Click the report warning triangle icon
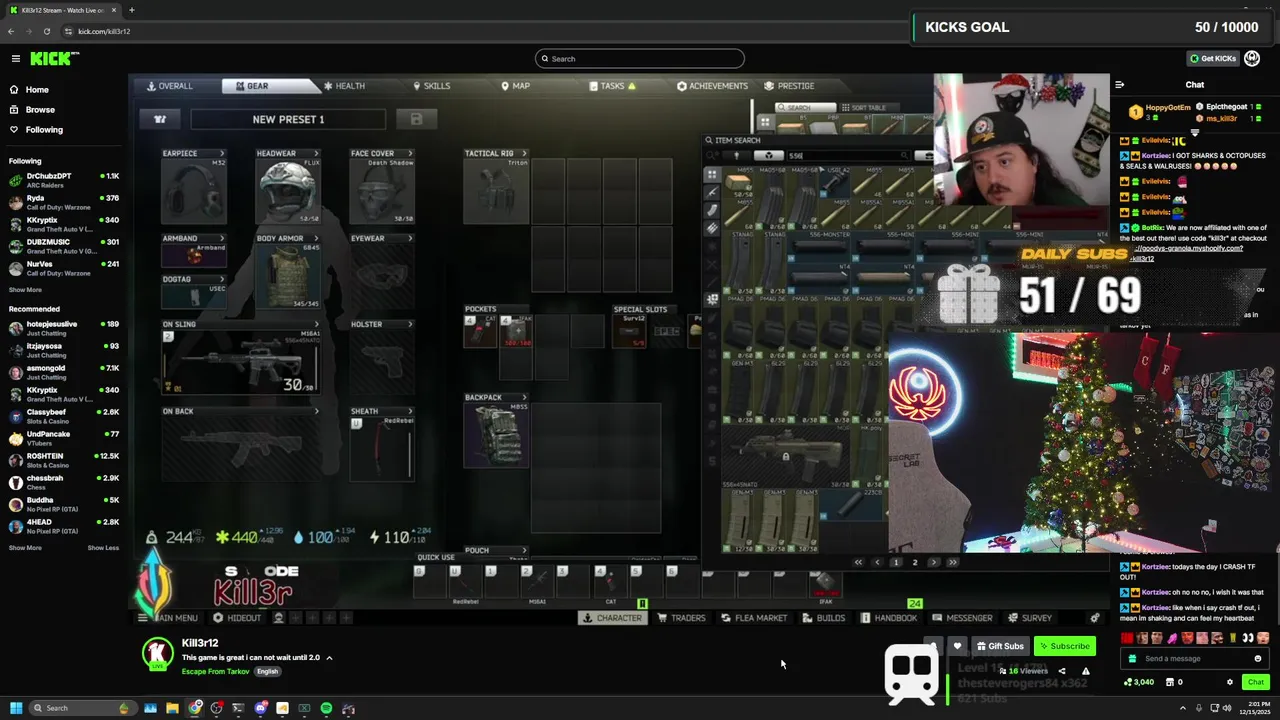Viewport: 1280px width, 720px height. [x=1085, y=671]
